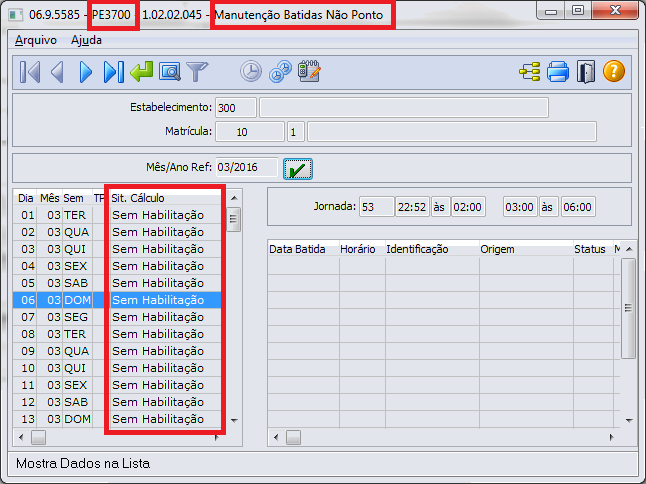Click batidas grid horizontal scroll left arrow
646x484 pixels.
click(x=276, y=437)
